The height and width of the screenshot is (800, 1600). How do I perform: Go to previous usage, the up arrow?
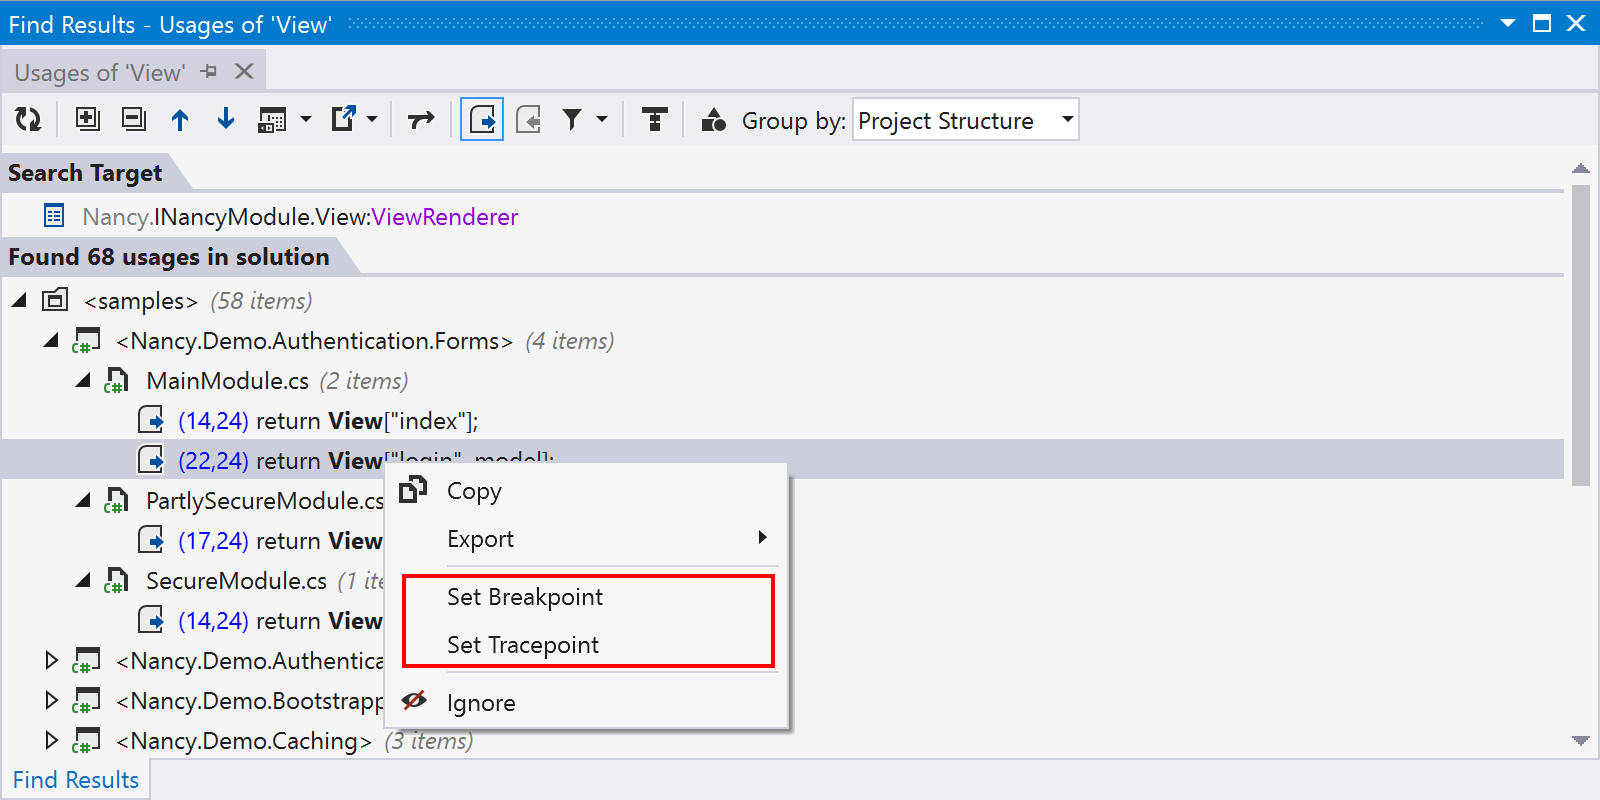click(180, 120)
